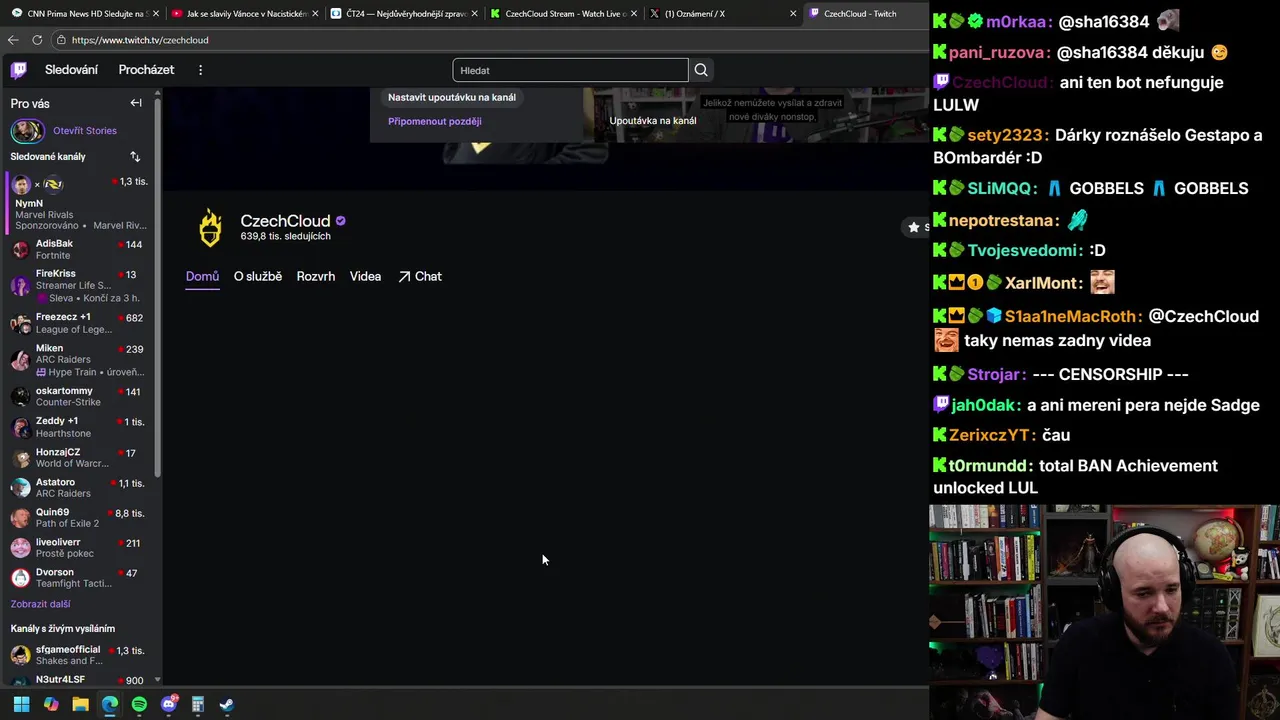Click Edge browser taskbar icon
This screenshot has height=720, width=1280.
(x=110, y=704)
